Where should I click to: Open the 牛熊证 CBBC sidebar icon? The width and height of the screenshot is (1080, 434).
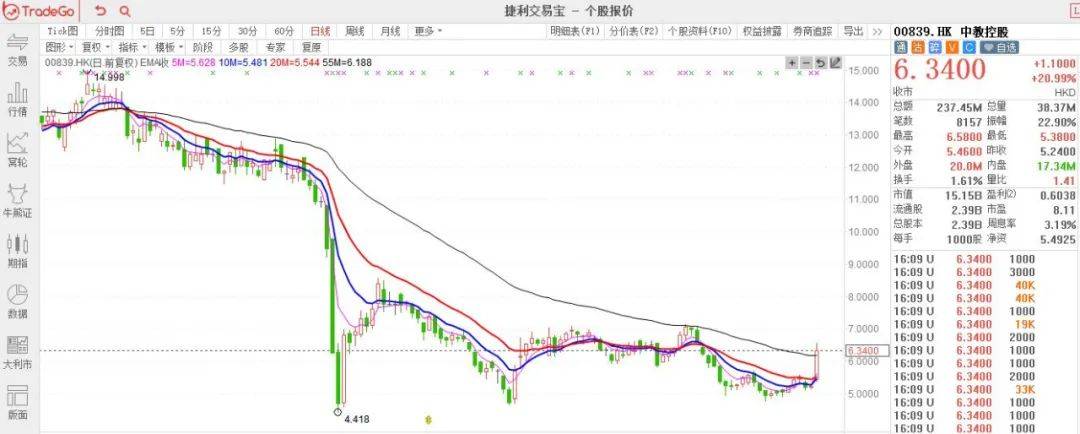coord(17,201)
